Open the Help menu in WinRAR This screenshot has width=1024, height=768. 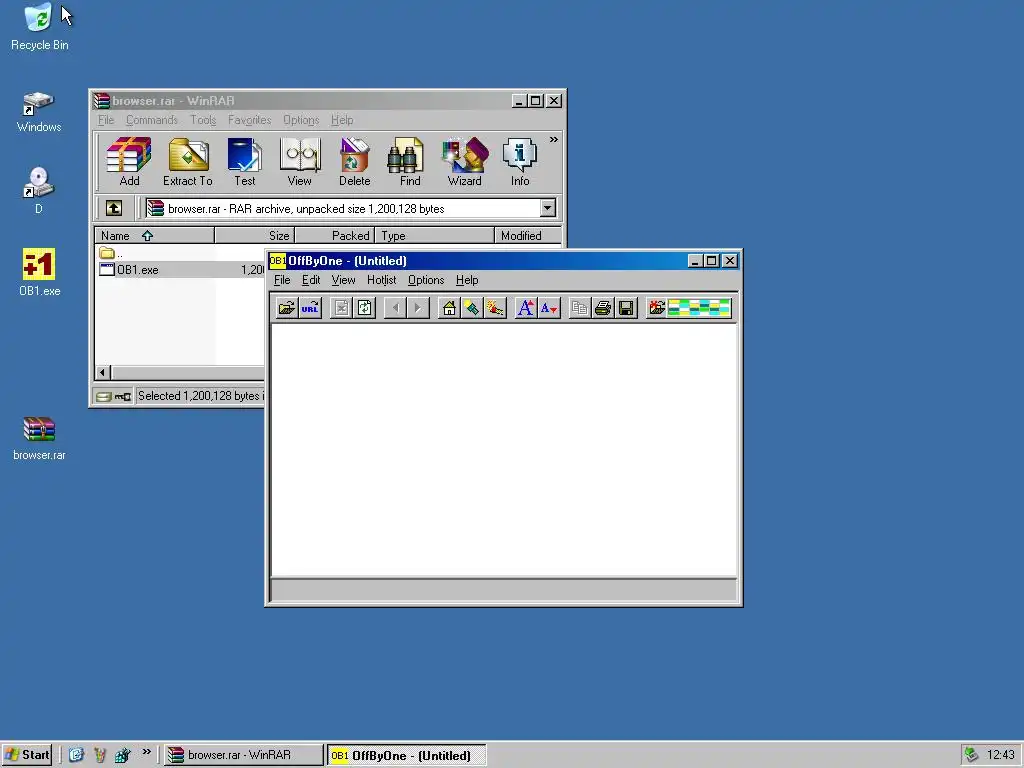point(342,120)
